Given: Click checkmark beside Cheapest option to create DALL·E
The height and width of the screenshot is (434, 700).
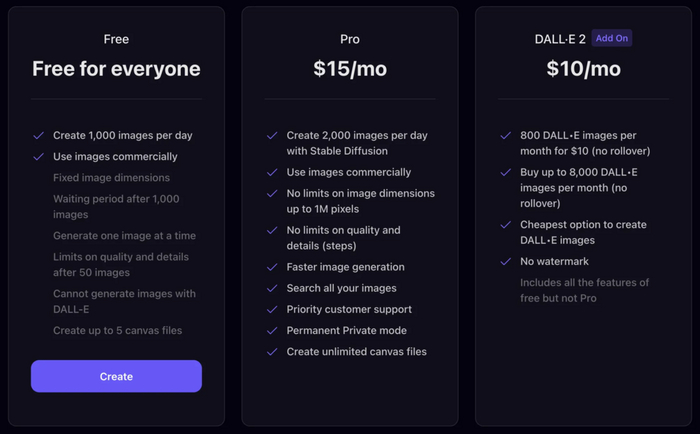Looking at the screenshot, I should 505,225.
